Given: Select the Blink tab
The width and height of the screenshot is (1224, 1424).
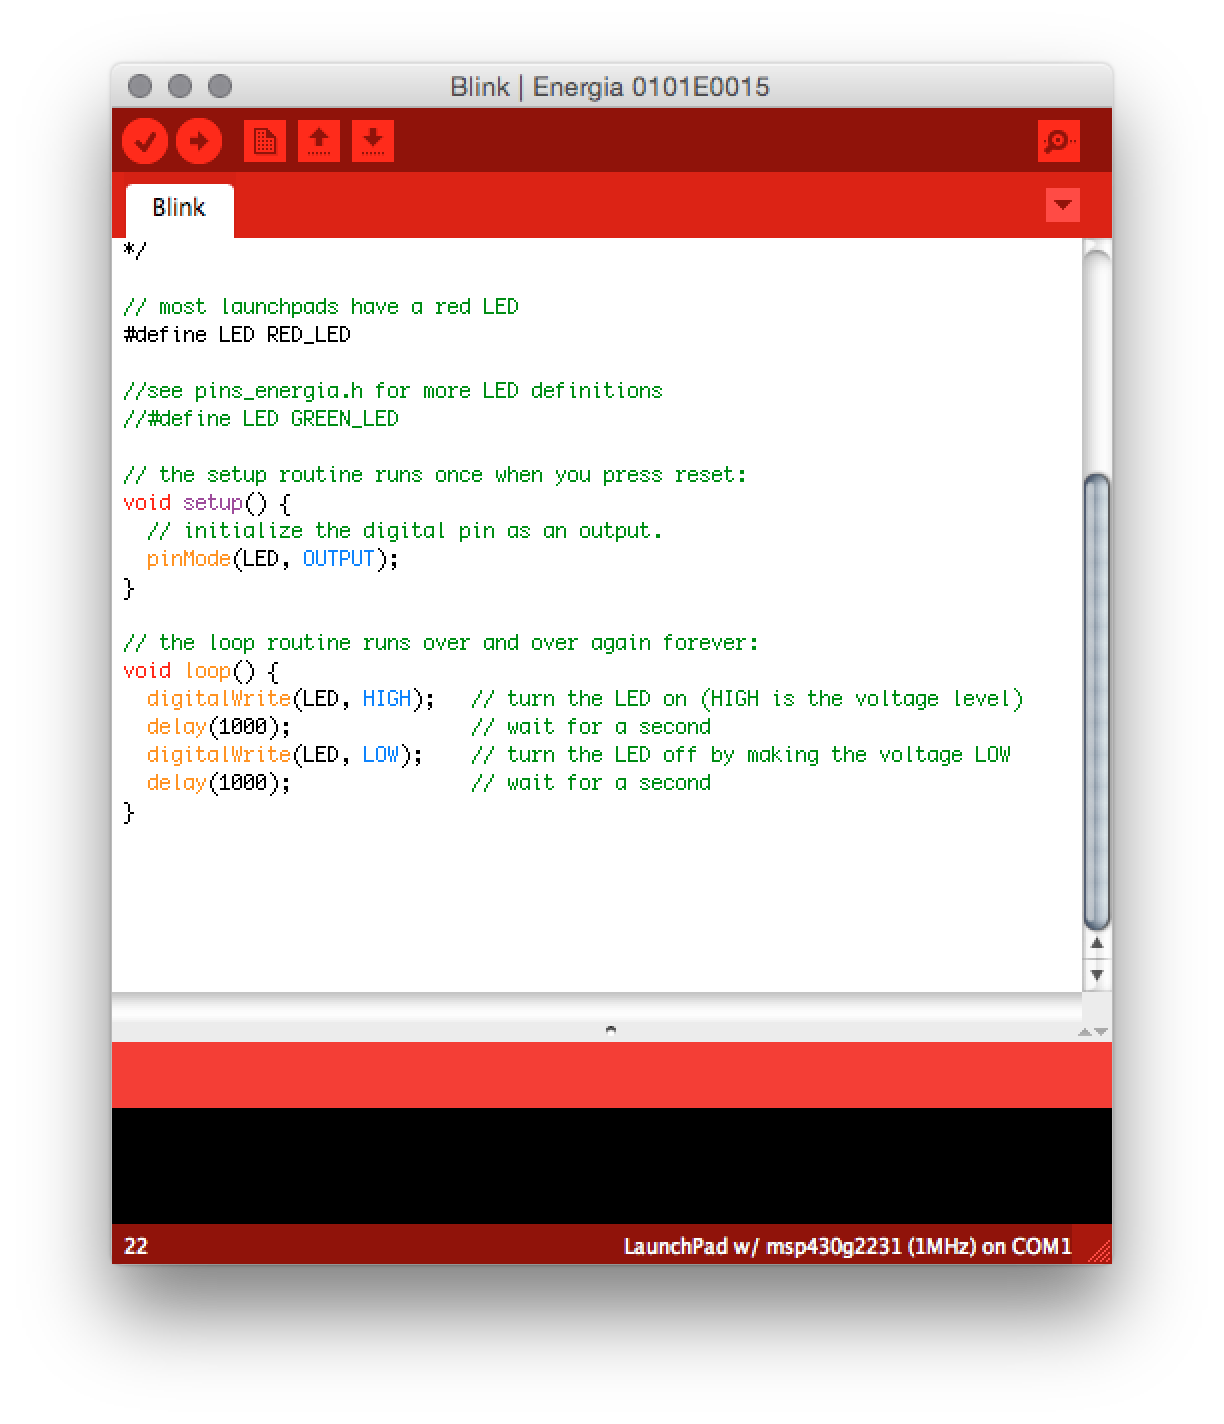Looking at the screenshot, I should pyautogui.click(x=179, y=208).
